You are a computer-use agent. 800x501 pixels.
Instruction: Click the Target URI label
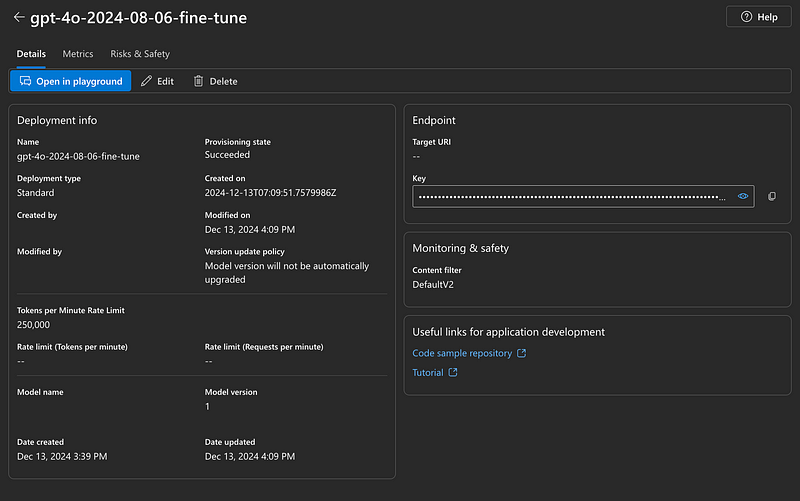tap(431, 142)
